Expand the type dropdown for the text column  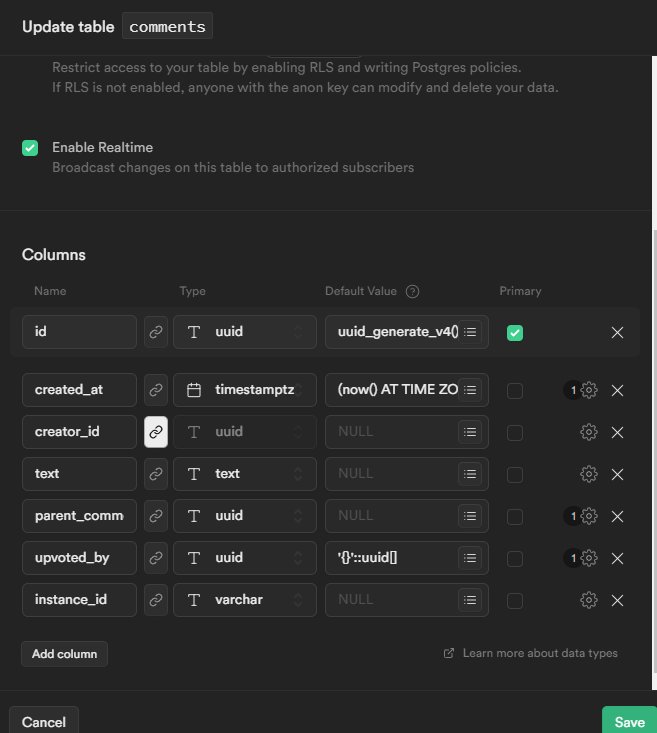click(245, 474)
